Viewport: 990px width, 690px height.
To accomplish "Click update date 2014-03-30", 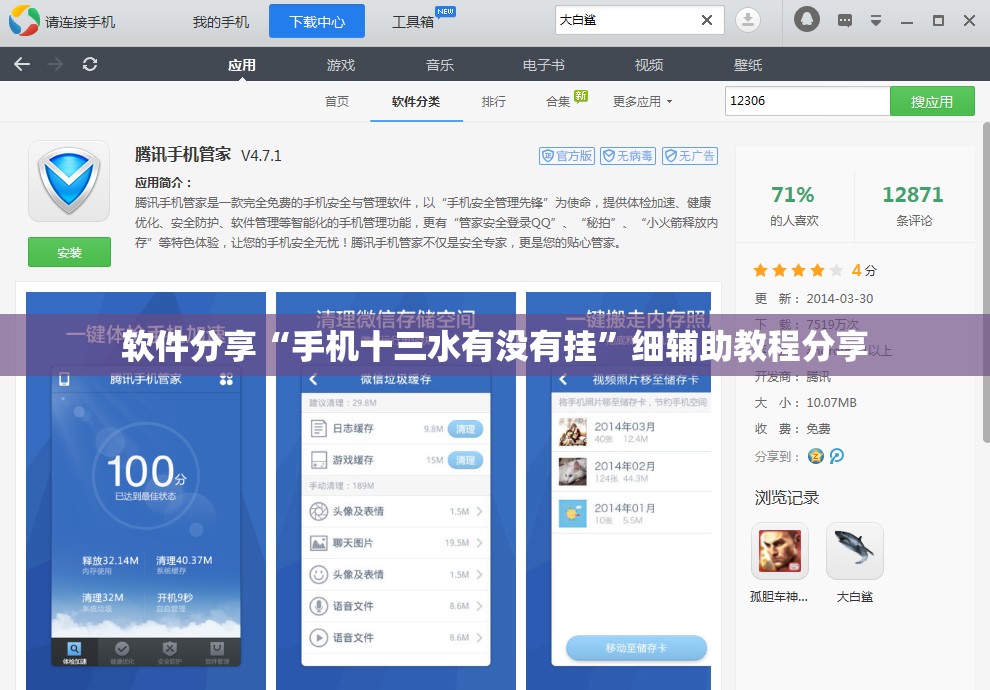I will pyautogui.click(x=840, y=299).
